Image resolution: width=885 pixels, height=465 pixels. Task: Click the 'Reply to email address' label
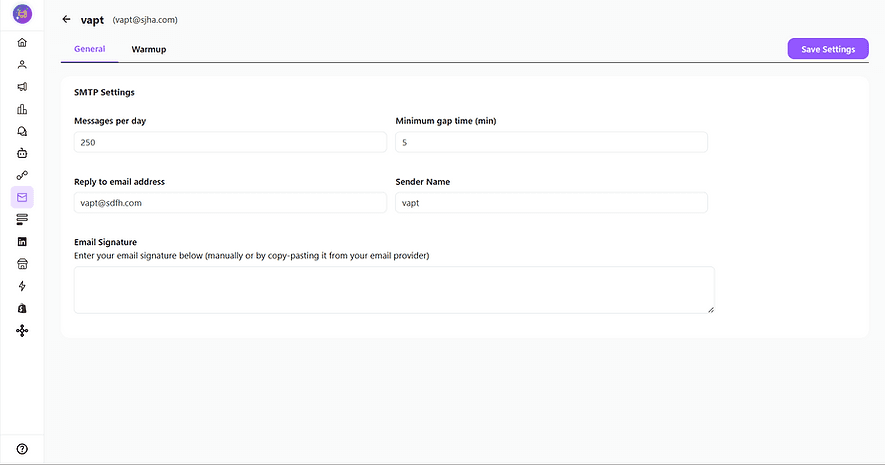tap(120, 182)
